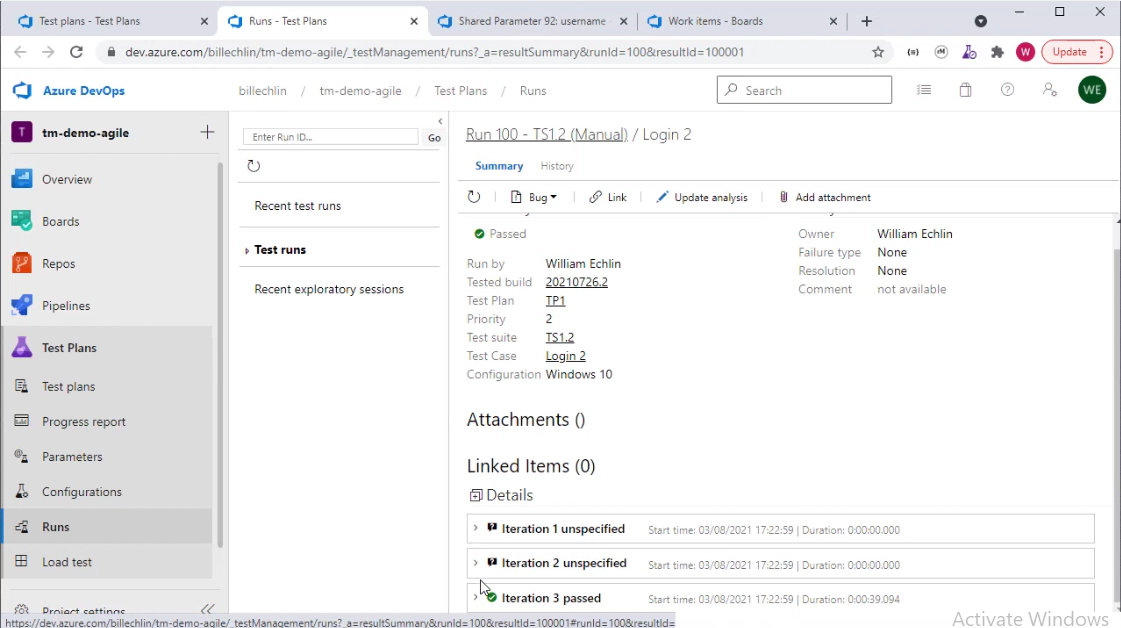This screenshot has width=1121, height=628.
Task: Collapse the Details section
Action: 476,495
